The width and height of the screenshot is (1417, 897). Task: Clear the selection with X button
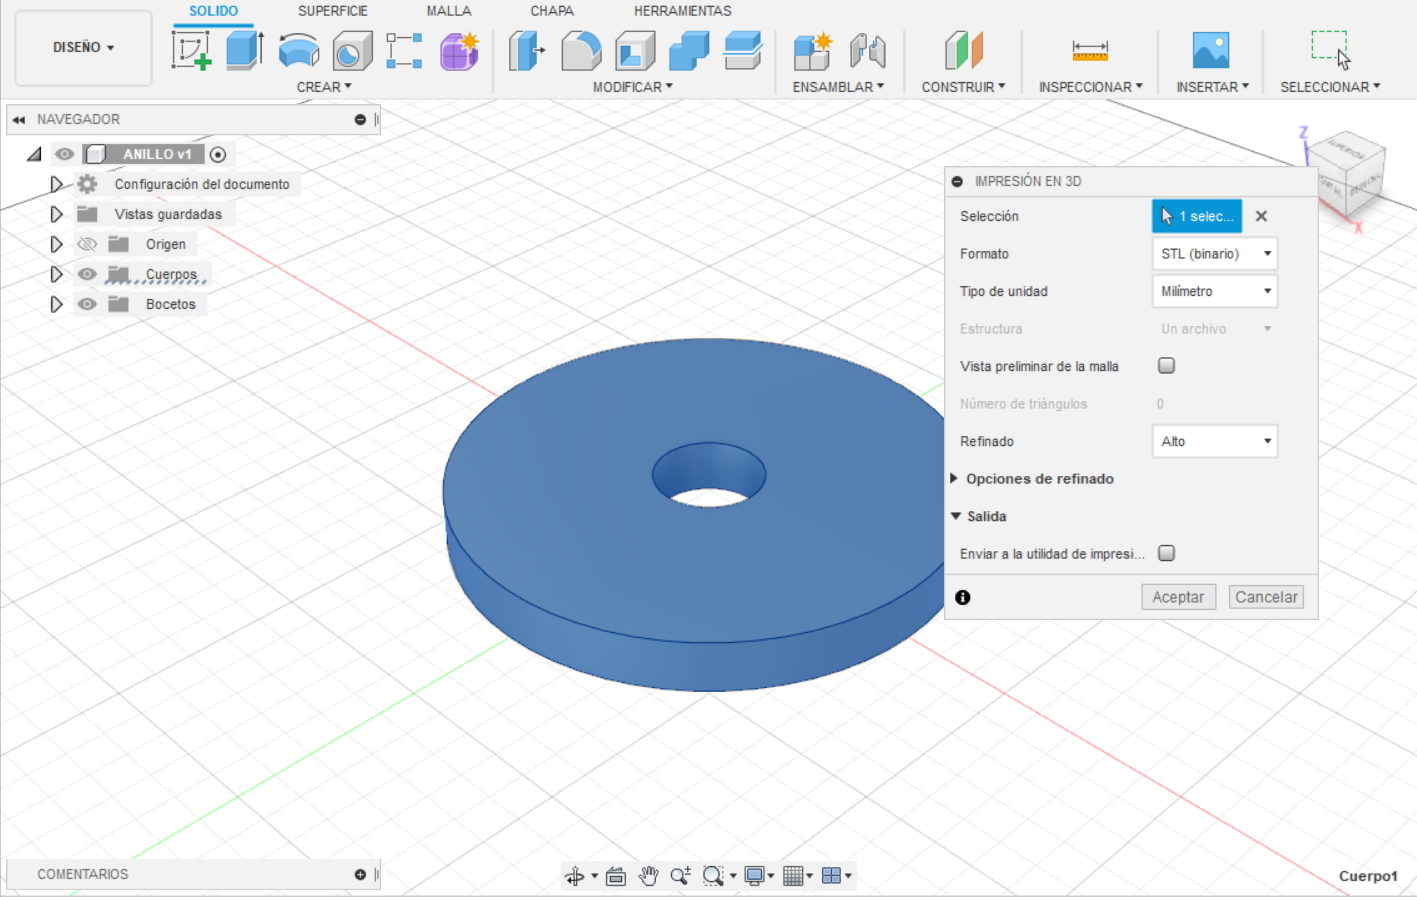pyautogui.click(x=1262, y=216)
